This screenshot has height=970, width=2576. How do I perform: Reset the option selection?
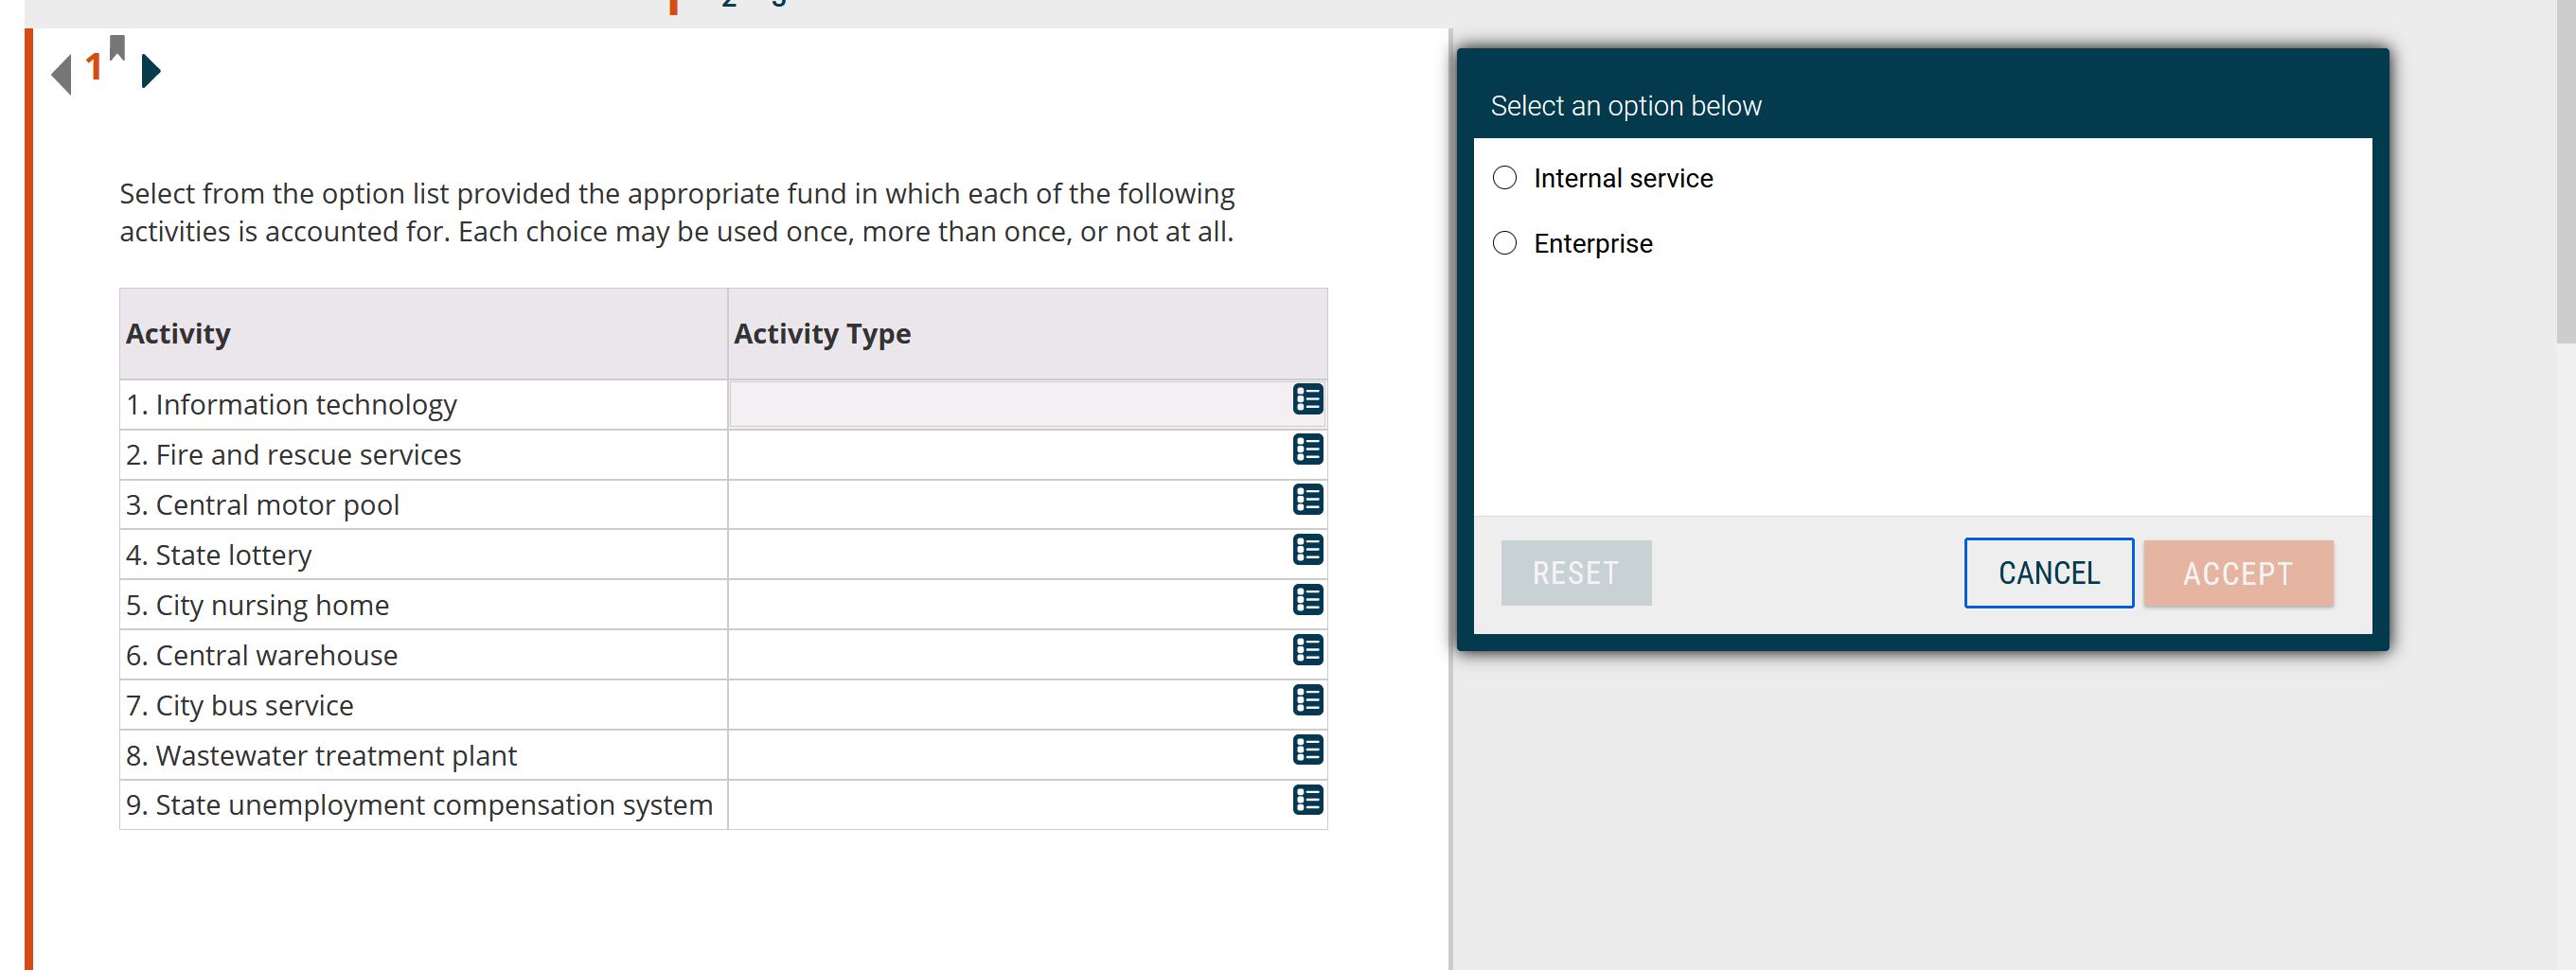[x=1575, y=572]
